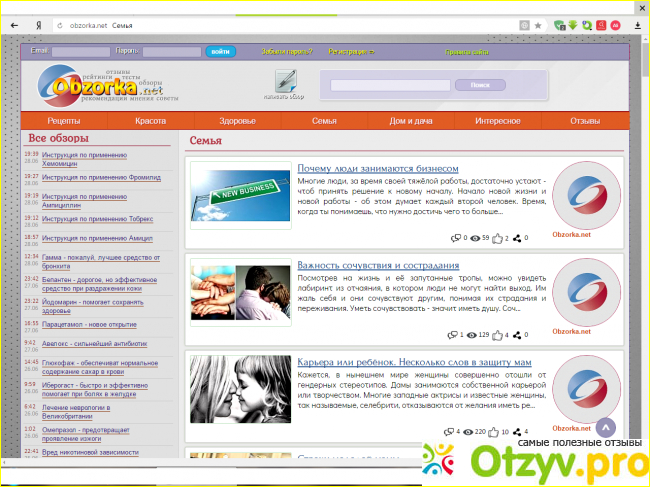Click the views eye icon under the business article
Screen dimensions: 650x487
[x=474, y=239]
